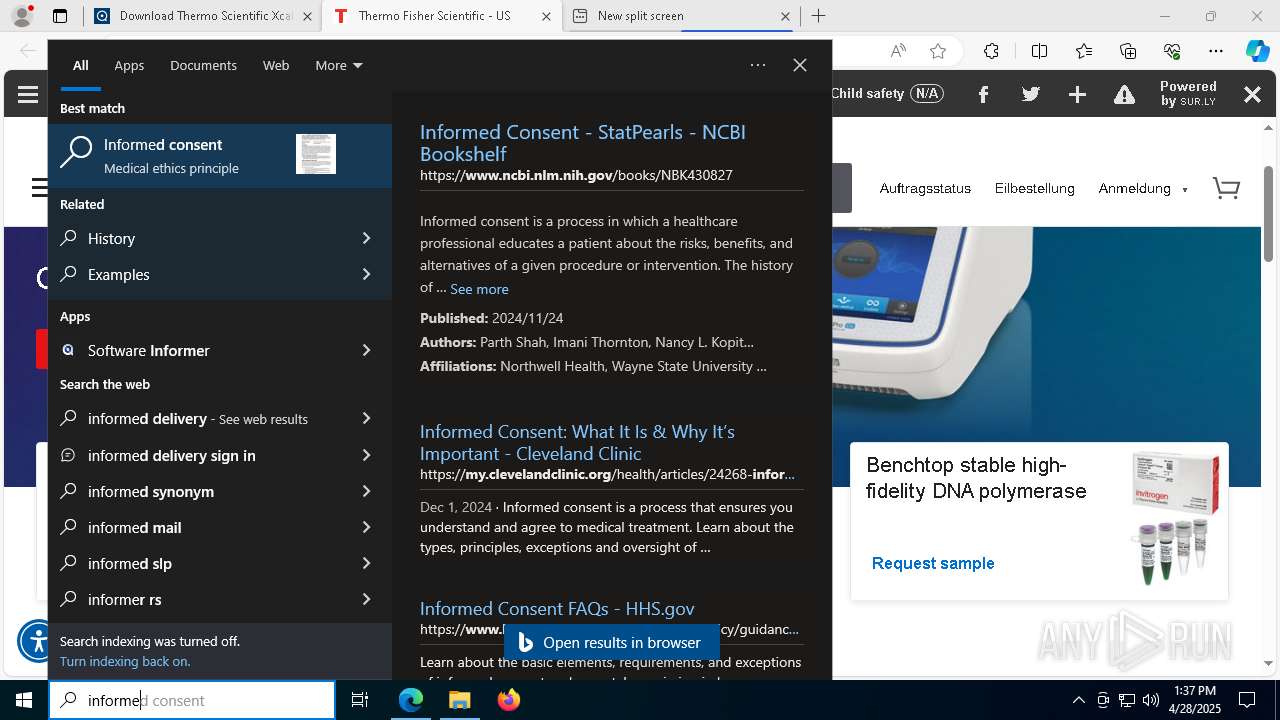The width and height of the screenshot is (1280, 720).
Task: Switch to the Thermo Fisher Scientific tab
Action: tap(440, 16)
